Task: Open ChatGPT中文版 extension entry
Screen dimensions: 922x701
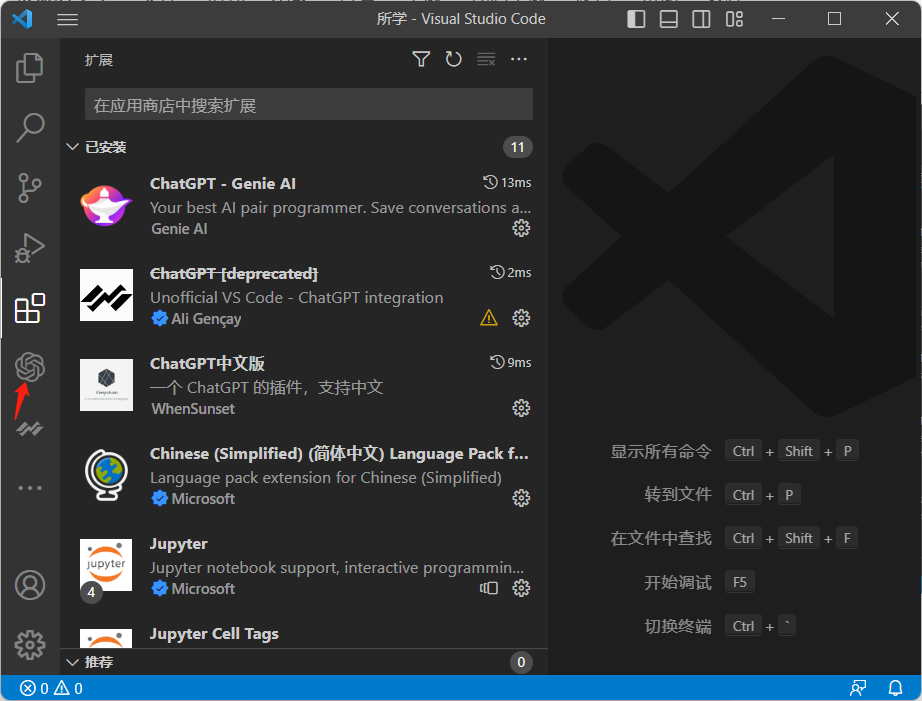Action: tap(304, 386)
